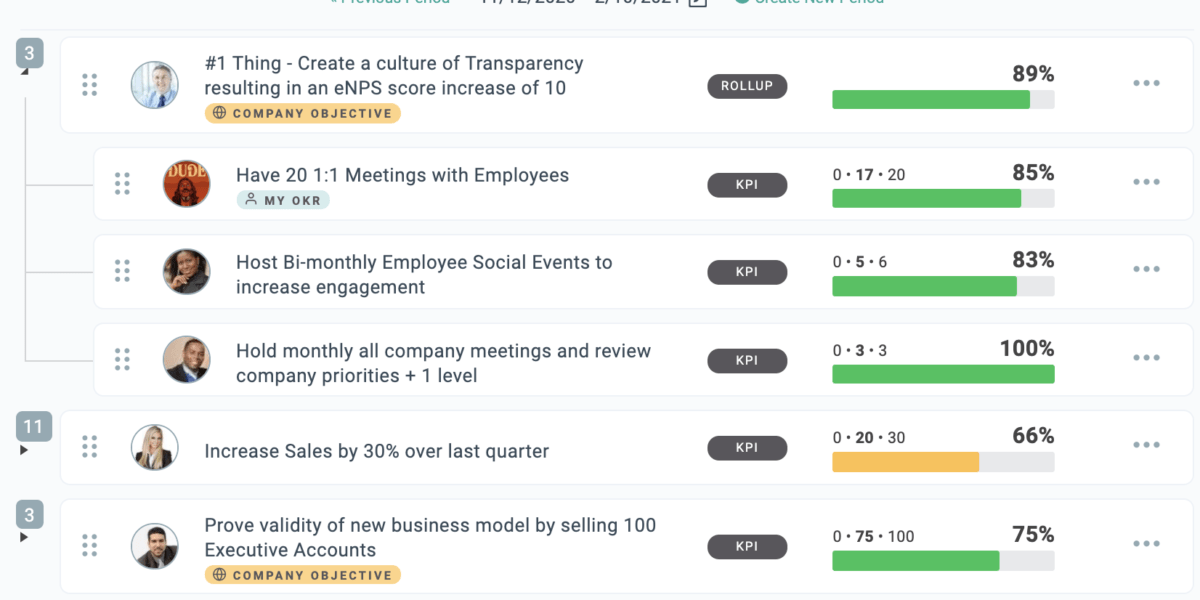Select the MY OKR label
The width and height of the screenshot is (1200, 600).
point(283,200)
